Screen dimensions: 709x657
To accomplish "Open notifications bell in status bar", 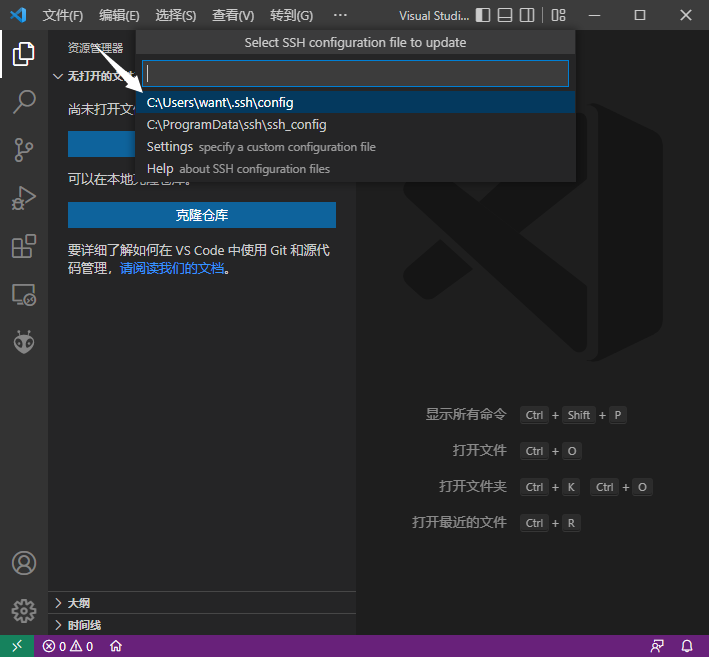I will click(x=687, y=646).
